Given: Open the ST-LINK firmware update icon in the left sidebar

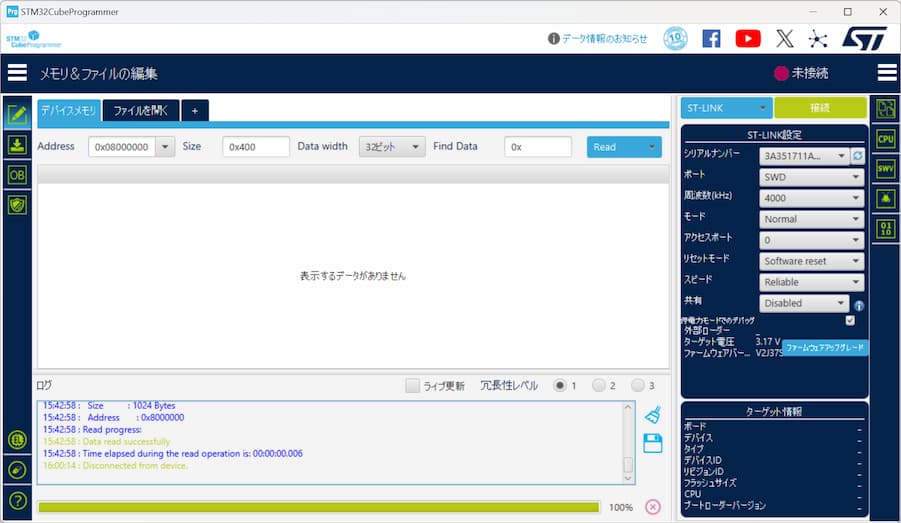Looking at the screenshot, I should (17, 470).
